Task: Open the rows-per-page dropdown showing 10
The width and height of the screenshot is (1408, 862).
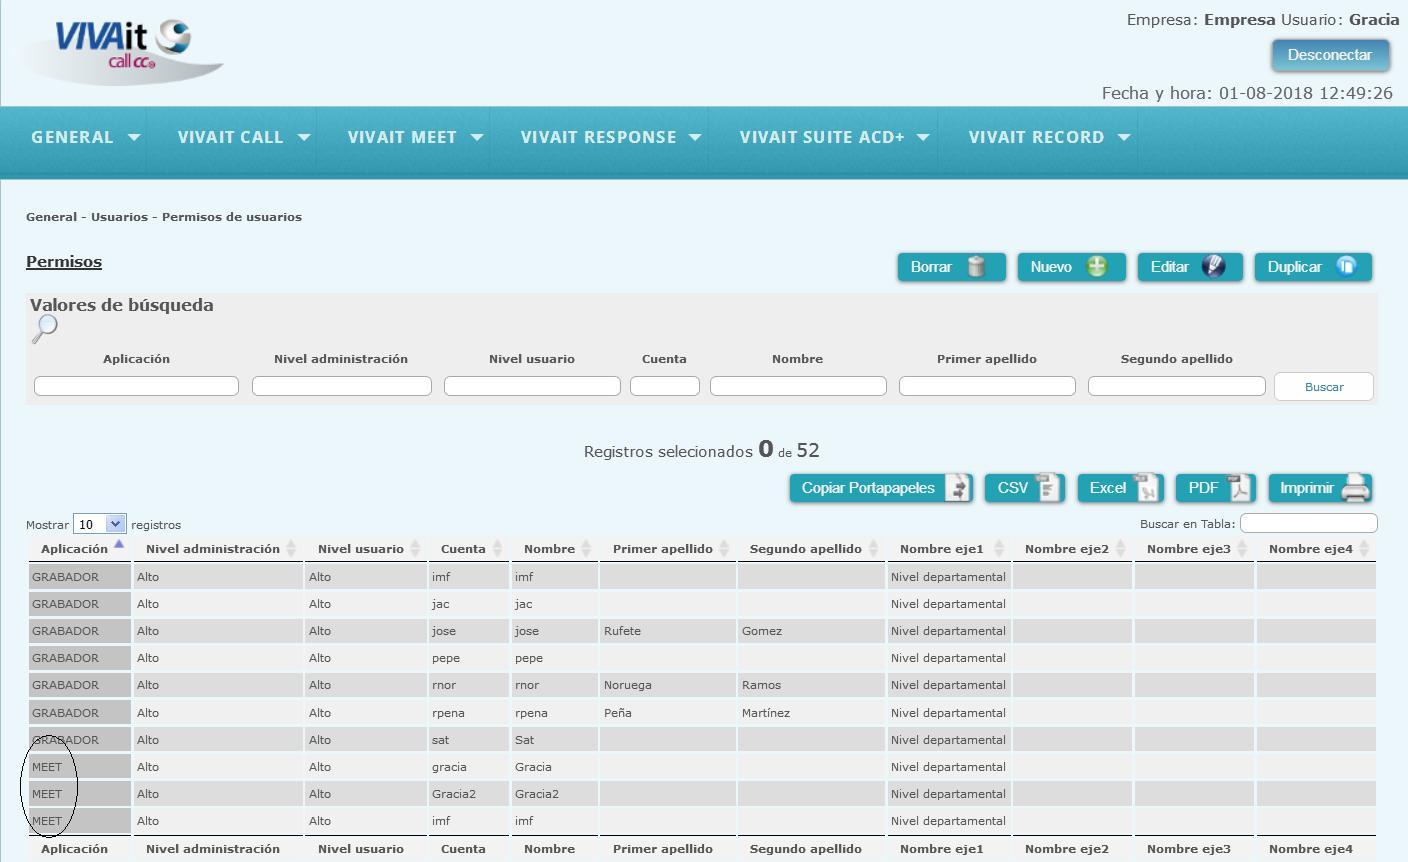Action: tap(100, 524)
